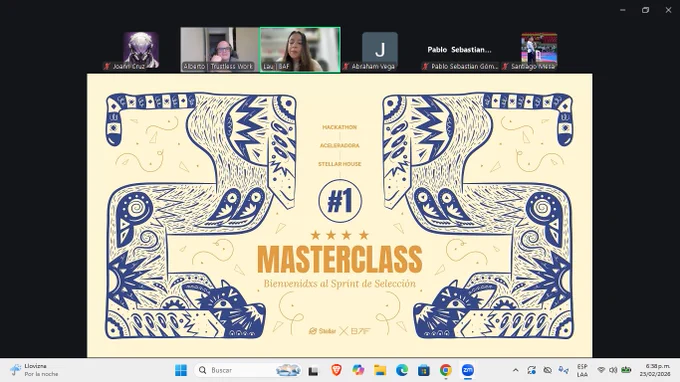Click the MASTERCLASS title on the slide

point(340,259)
